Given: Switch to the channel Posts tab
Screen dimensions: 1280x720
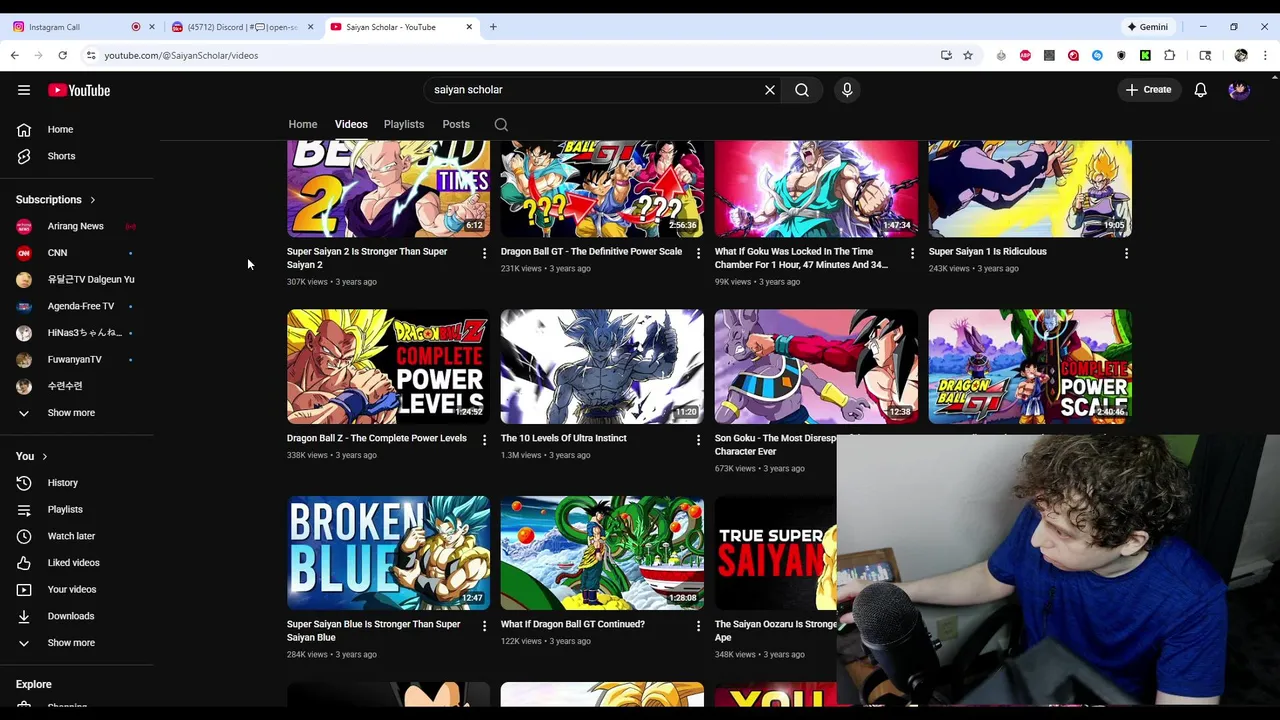Looking at the screenshot, I should pos(456,124).
